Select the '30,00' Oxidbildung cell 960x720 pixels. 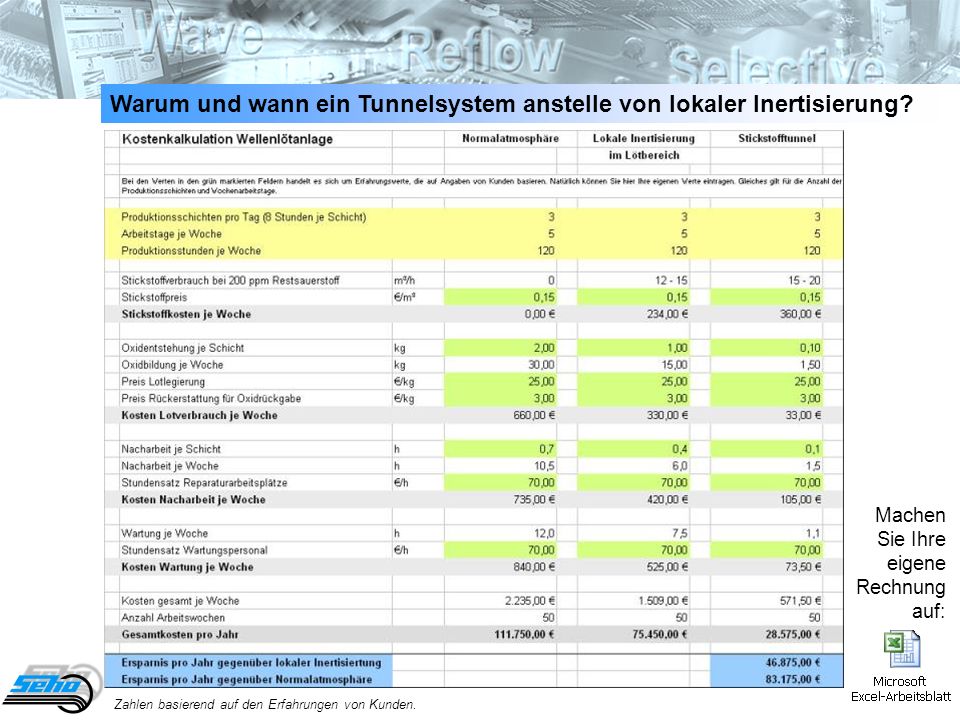[x=541, y=365]
